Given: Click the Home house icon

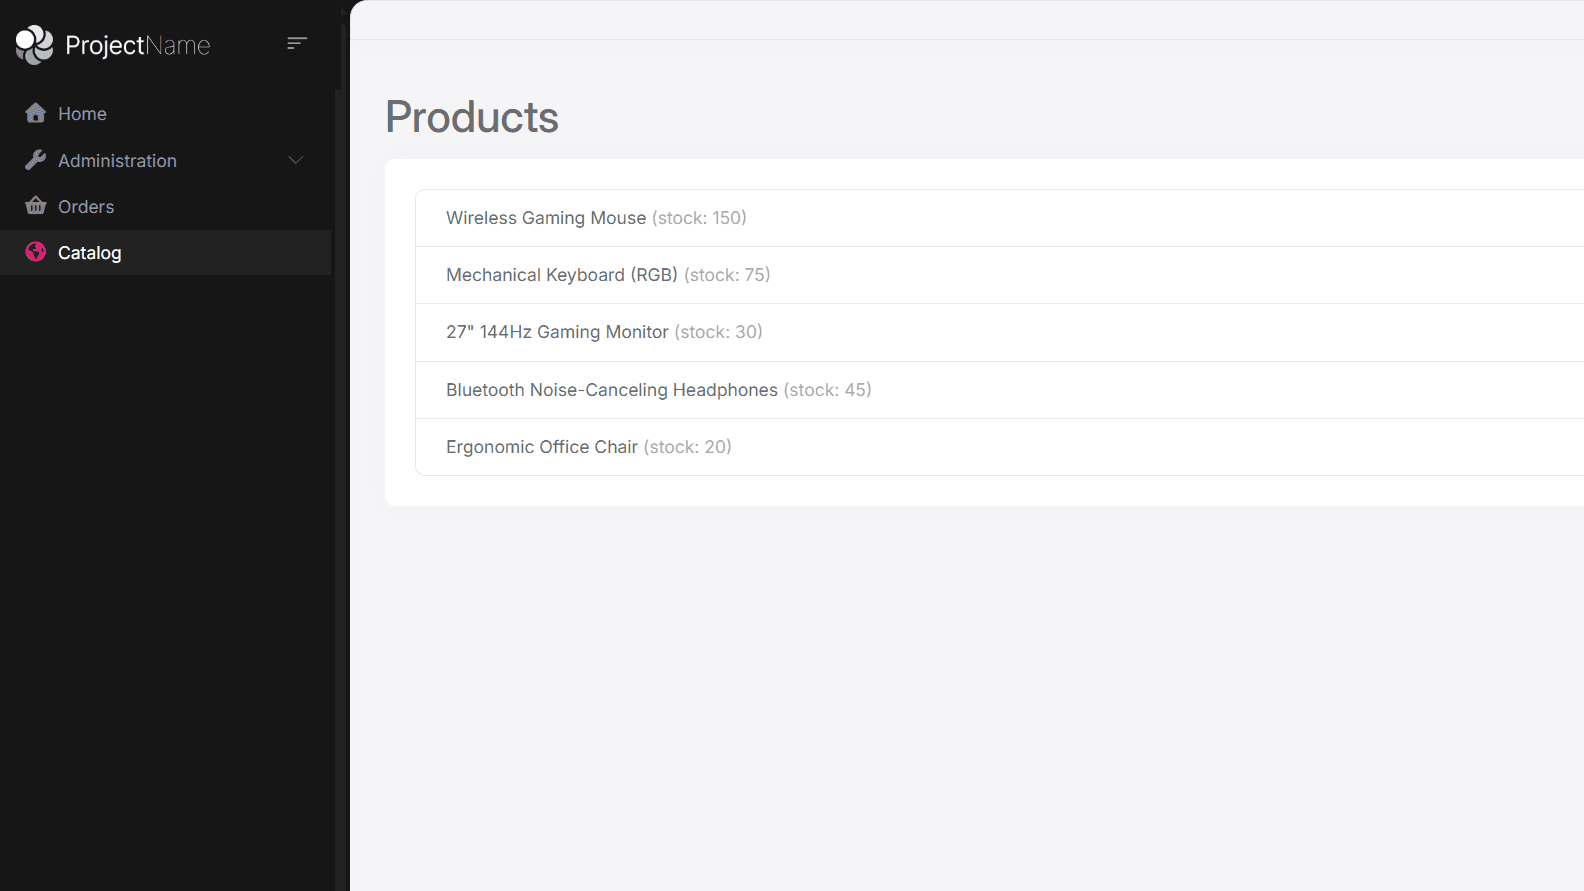Looking at the screenshot, I should point(36,113).
